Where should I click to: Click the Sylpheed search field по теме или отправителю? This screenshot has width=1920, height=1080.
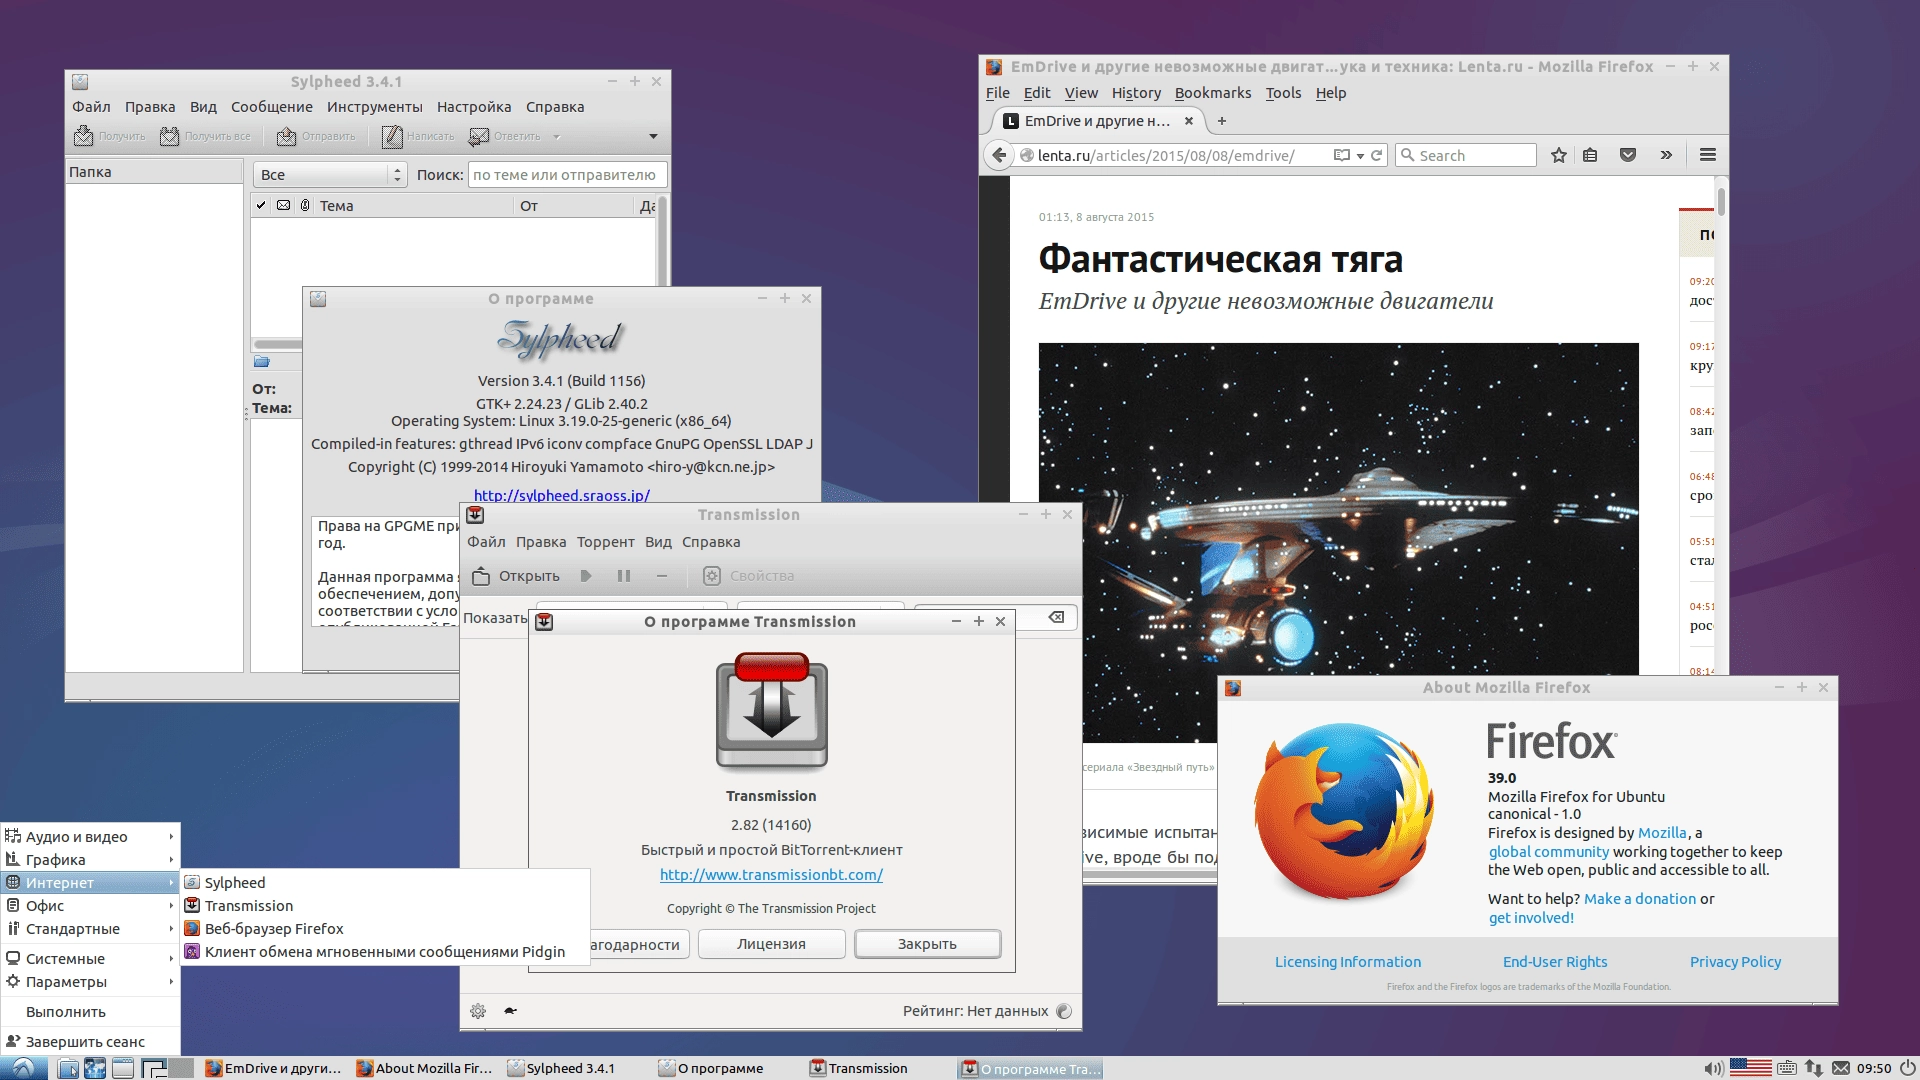tap(567, 175)
